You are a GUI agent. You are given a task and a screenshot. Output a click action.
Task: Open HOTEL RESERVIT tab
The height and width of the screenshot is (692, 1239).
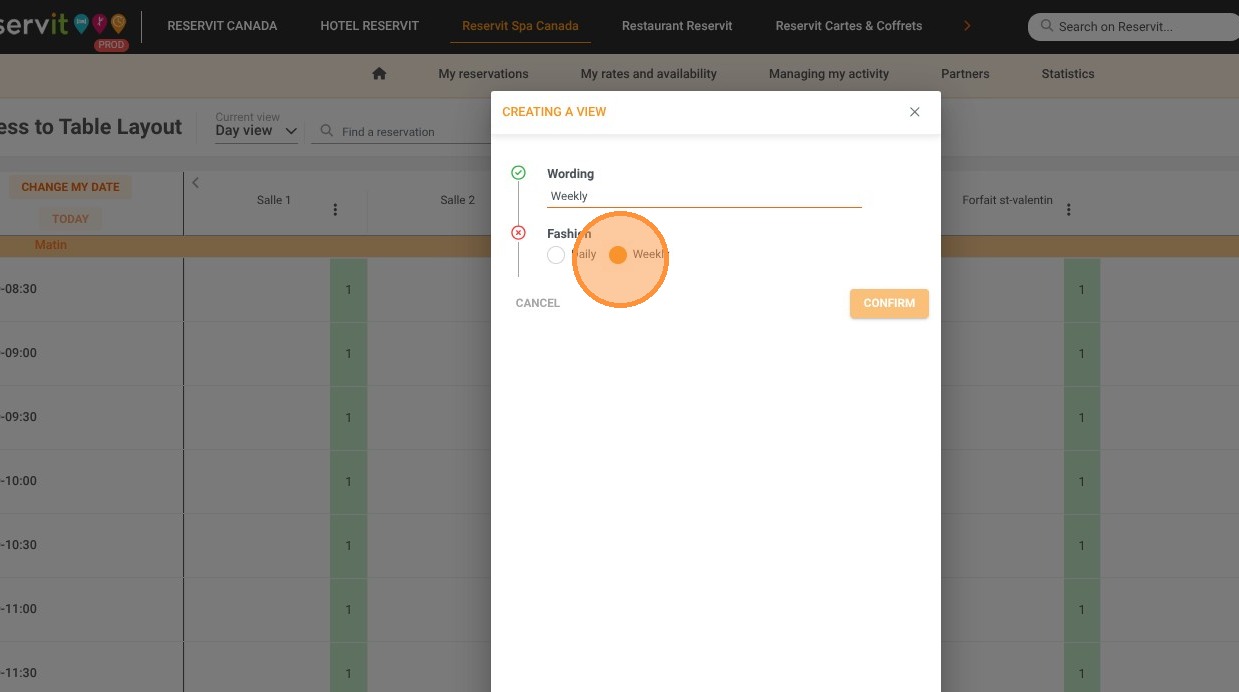pos(370,26)
